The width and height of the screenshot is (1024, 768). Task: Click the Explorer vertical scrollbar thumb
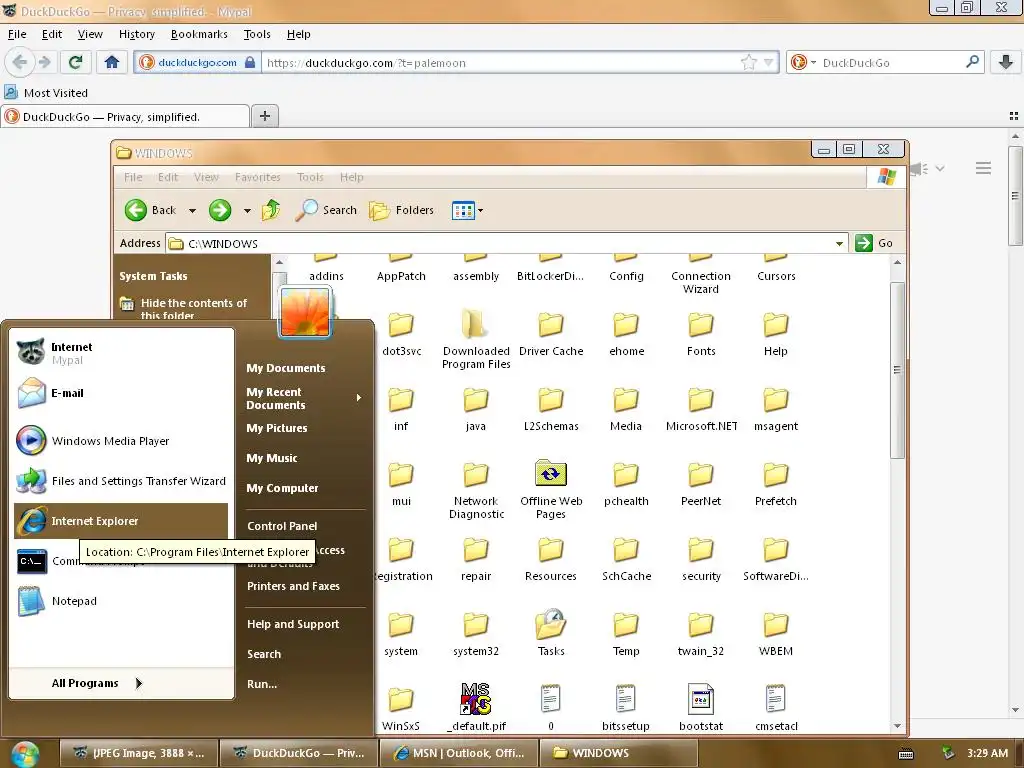tap(897, 370)
